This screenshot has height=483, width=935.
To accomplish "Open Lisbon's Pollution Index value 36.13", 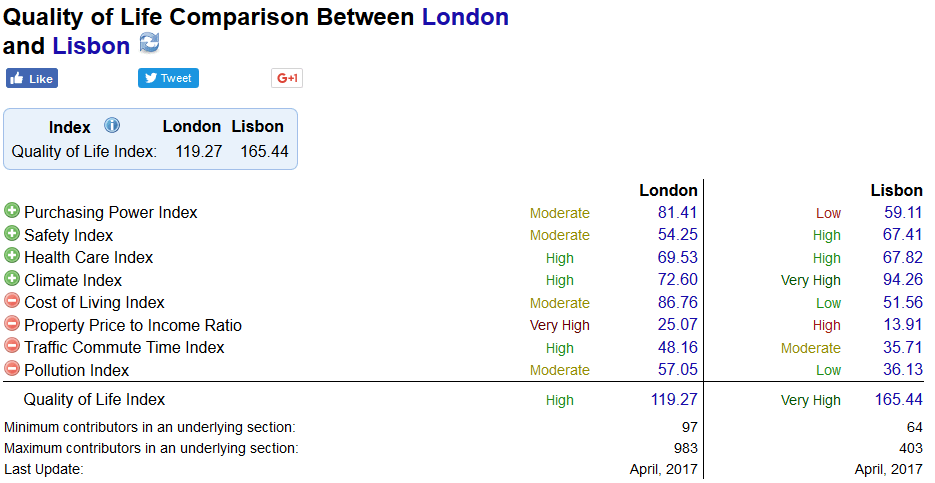I will pos(903,369).
